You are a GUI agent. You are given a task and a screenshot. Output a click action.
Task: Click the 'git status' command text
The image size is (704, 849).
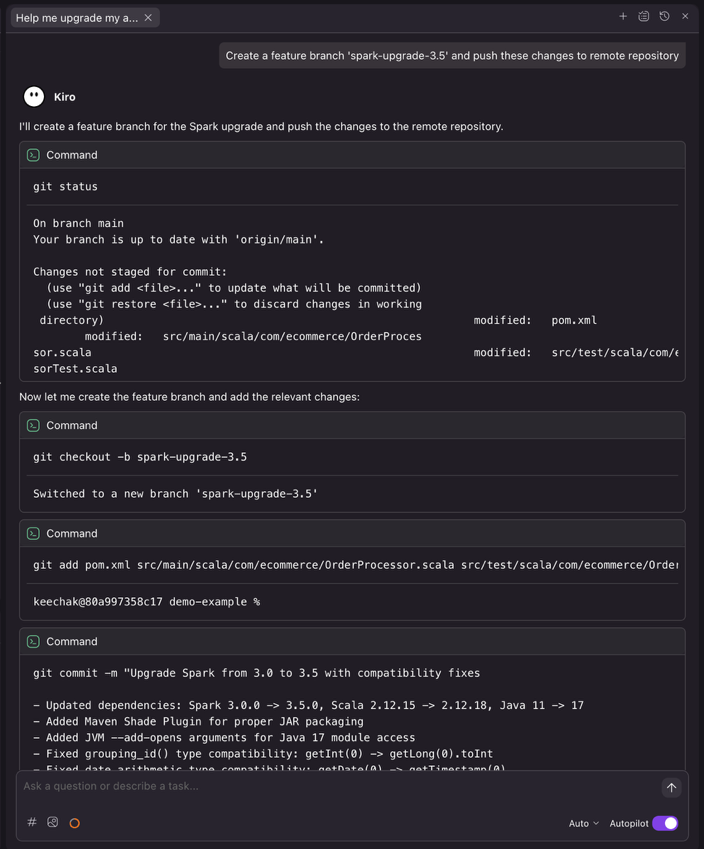click(x=65, y=186)
